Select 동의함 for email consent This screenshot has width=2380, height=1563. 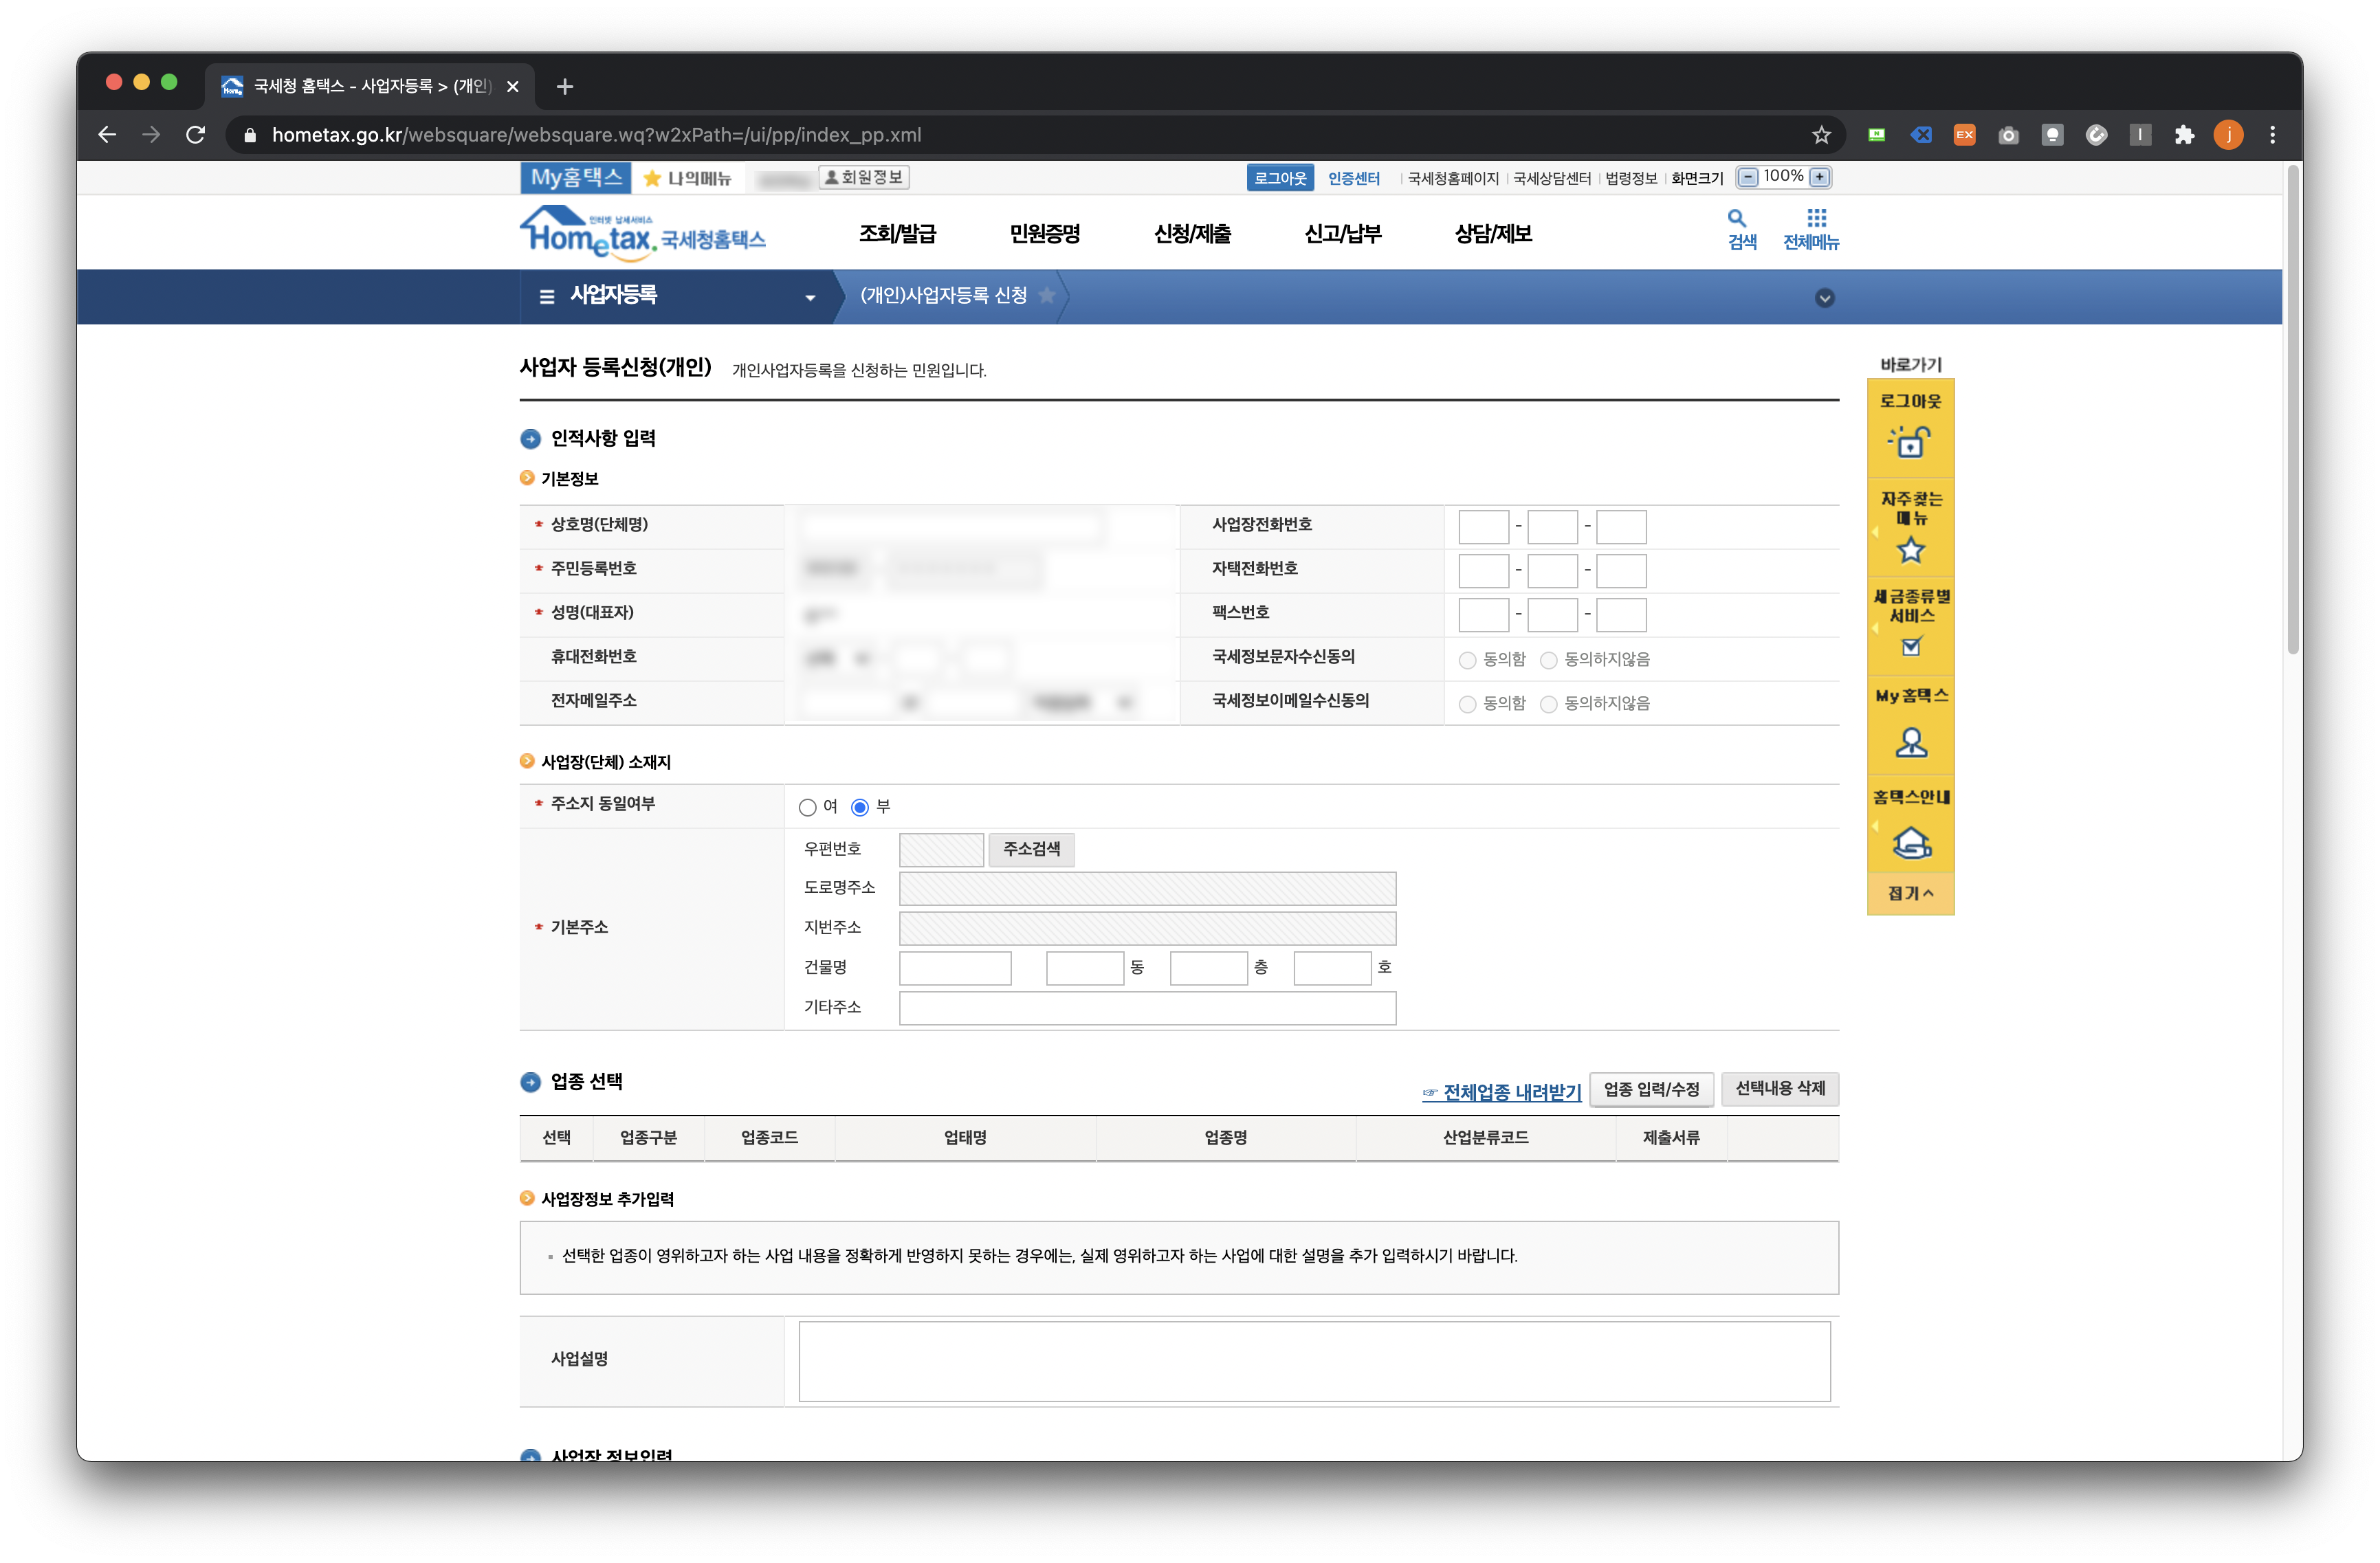click(1467, 704)
